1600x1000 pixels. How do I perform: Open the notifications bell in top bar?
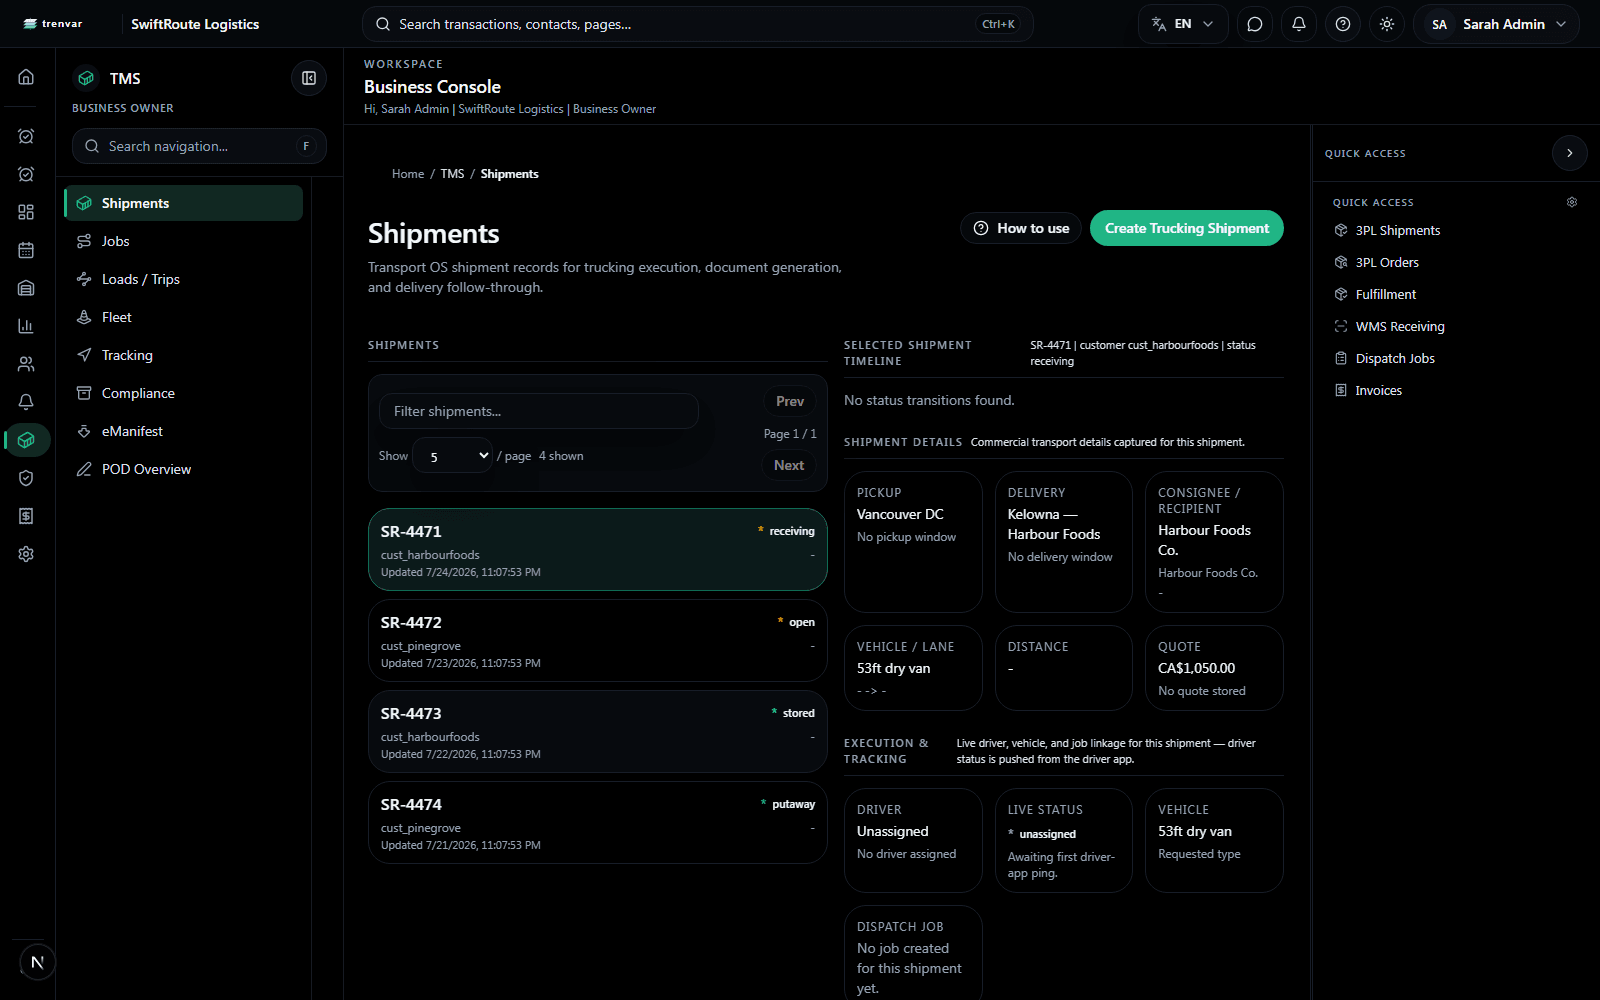[x=1299, y=24]
